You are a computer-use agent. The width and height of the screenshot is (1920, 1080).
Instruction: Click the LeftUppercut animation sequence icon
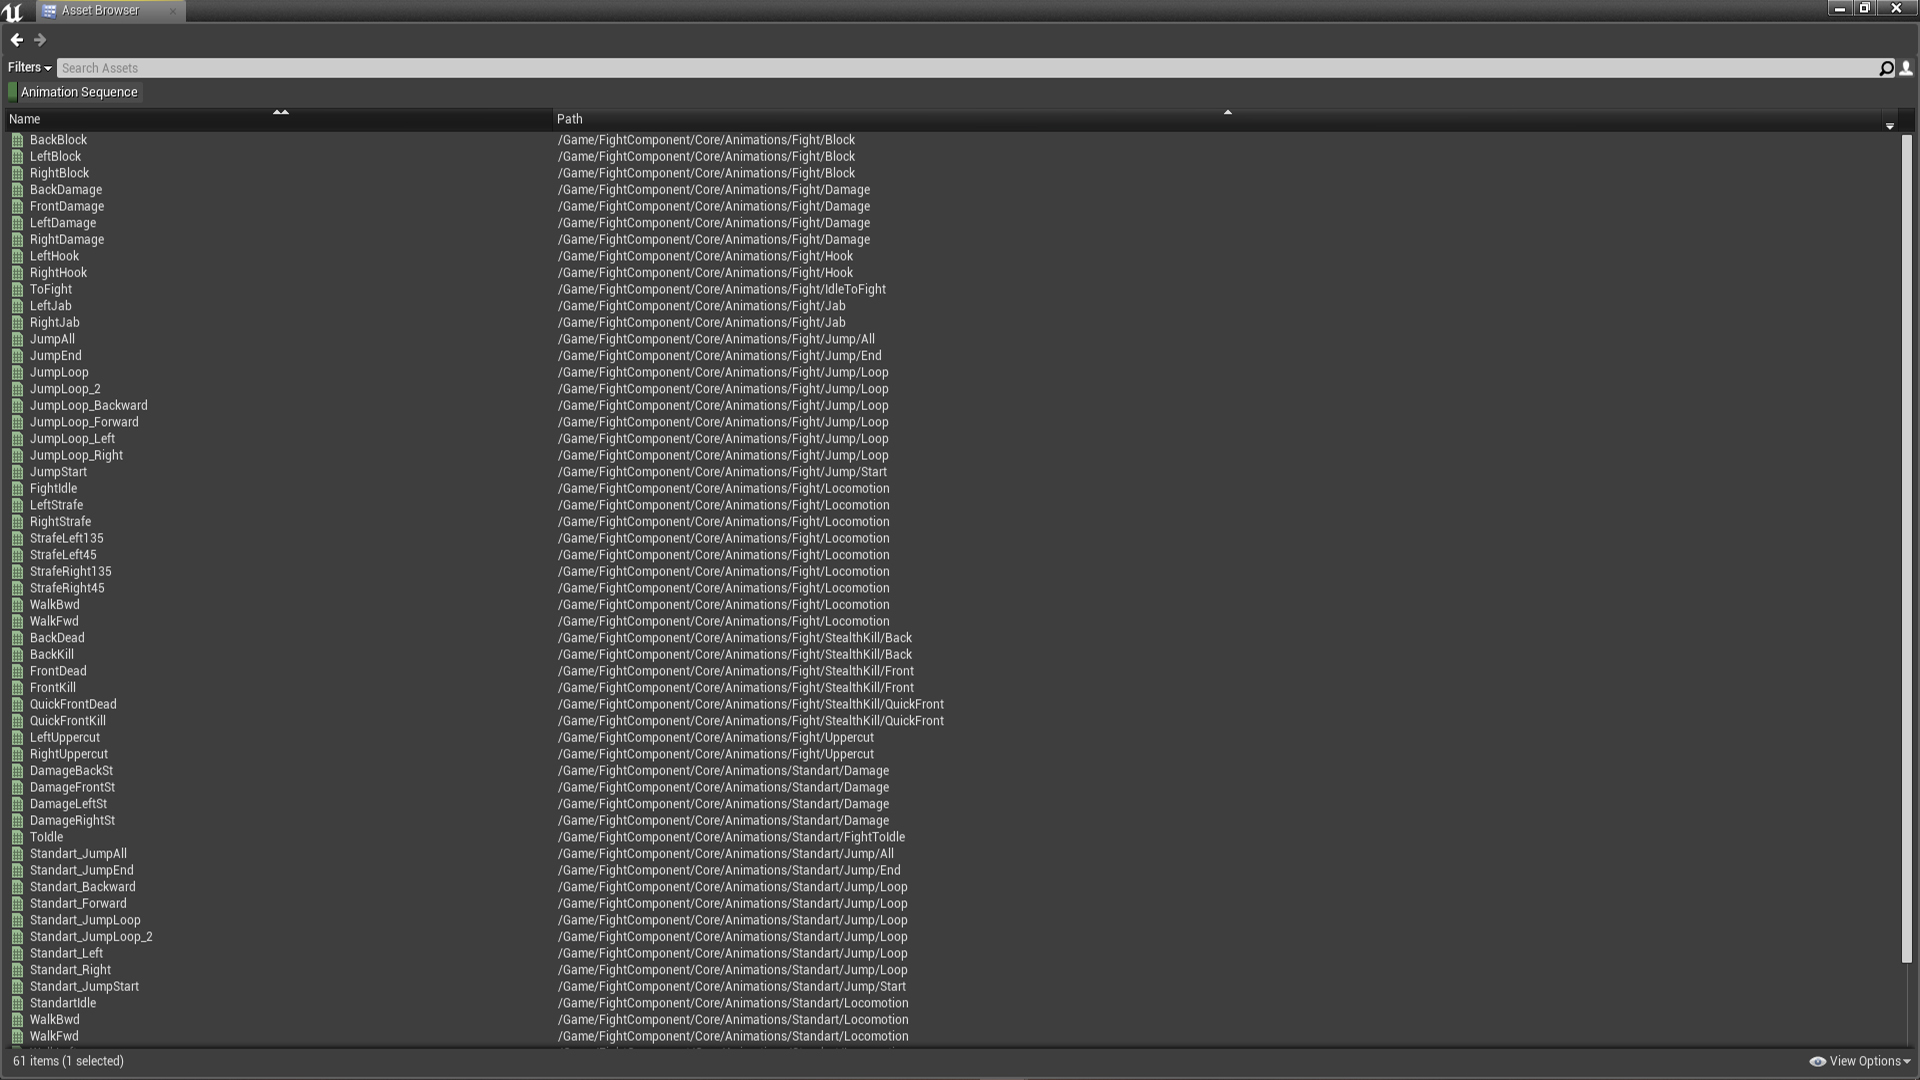(x=18, y=737)
